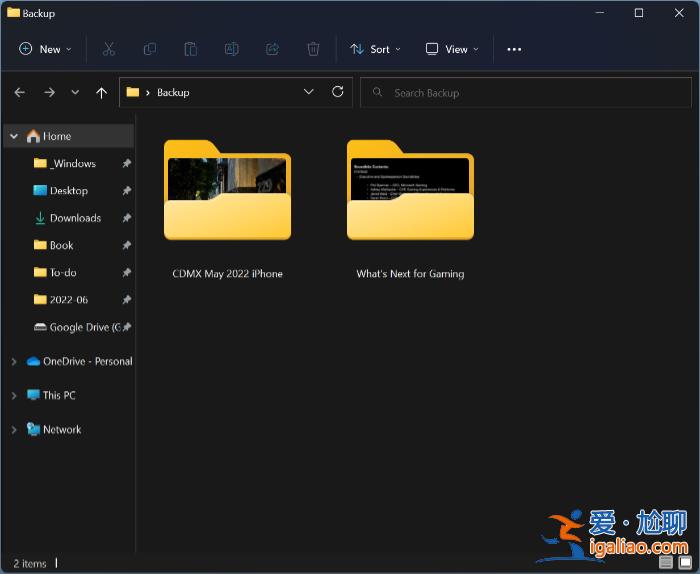
Task: Click the Share icon in toolbar
Action: [x=272, y=49]
